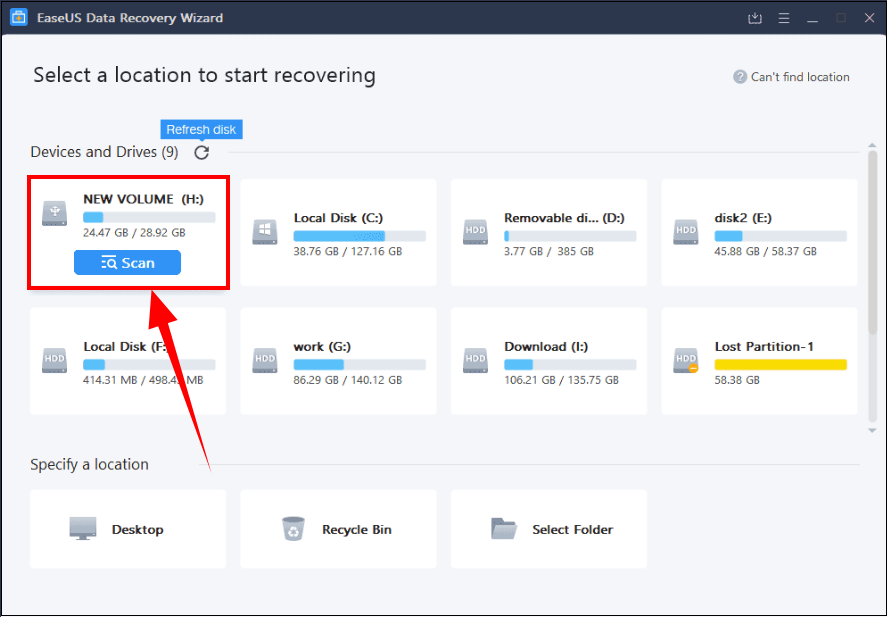
Task: Select the Removable di... (D:) HDD icon
Action: (475, 232)
